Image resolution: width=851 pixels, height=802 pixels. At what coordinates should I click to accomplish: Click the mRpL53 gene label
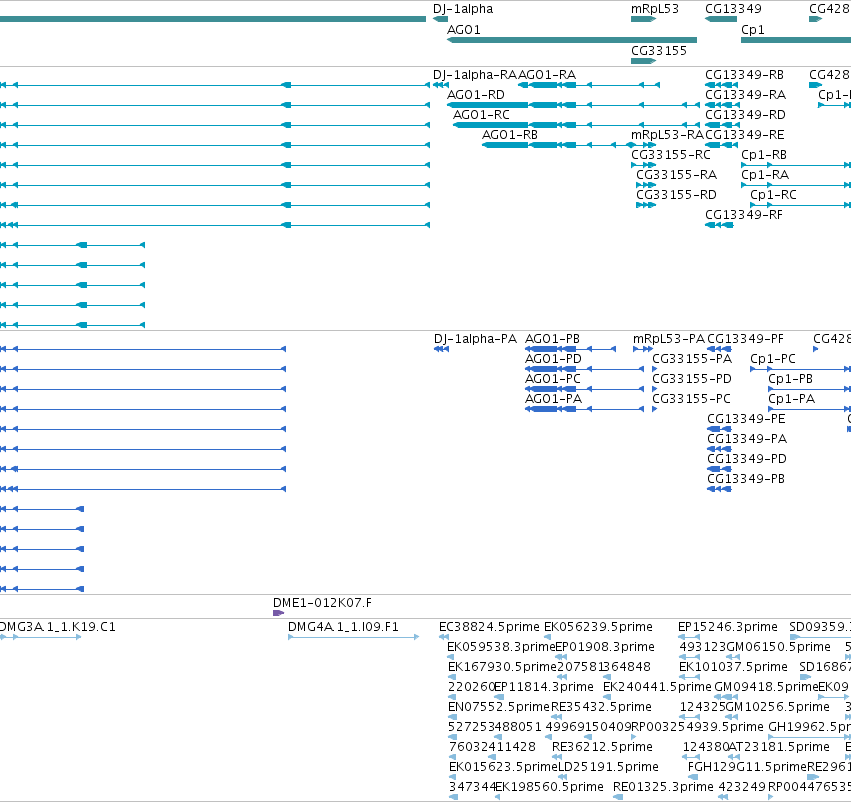click(655, 9)
